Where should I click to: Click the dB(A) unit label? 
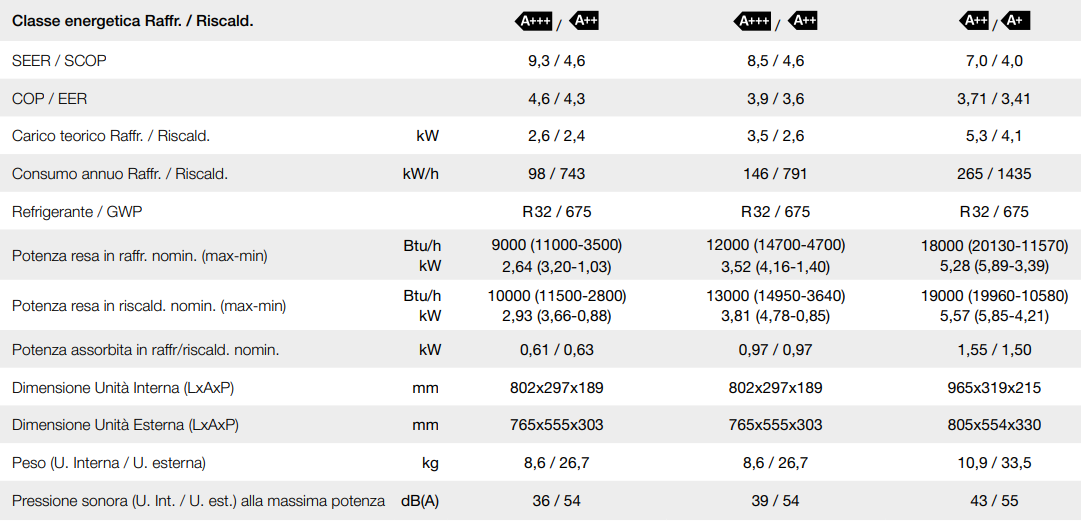click(x=419, y=501)
